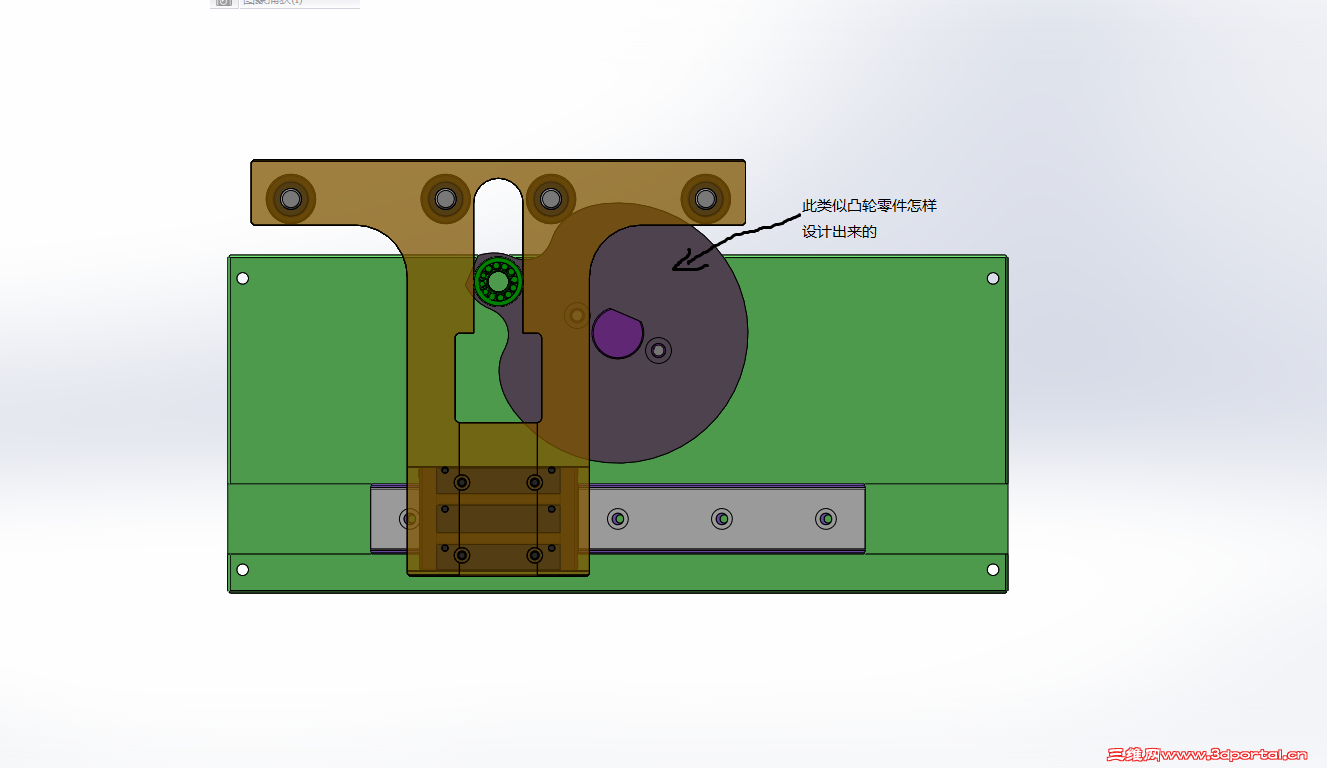This screenshot has width=1327, height=768.
Task: Pick the purple D-shaped cam shaft
Action: click(617, 333)
